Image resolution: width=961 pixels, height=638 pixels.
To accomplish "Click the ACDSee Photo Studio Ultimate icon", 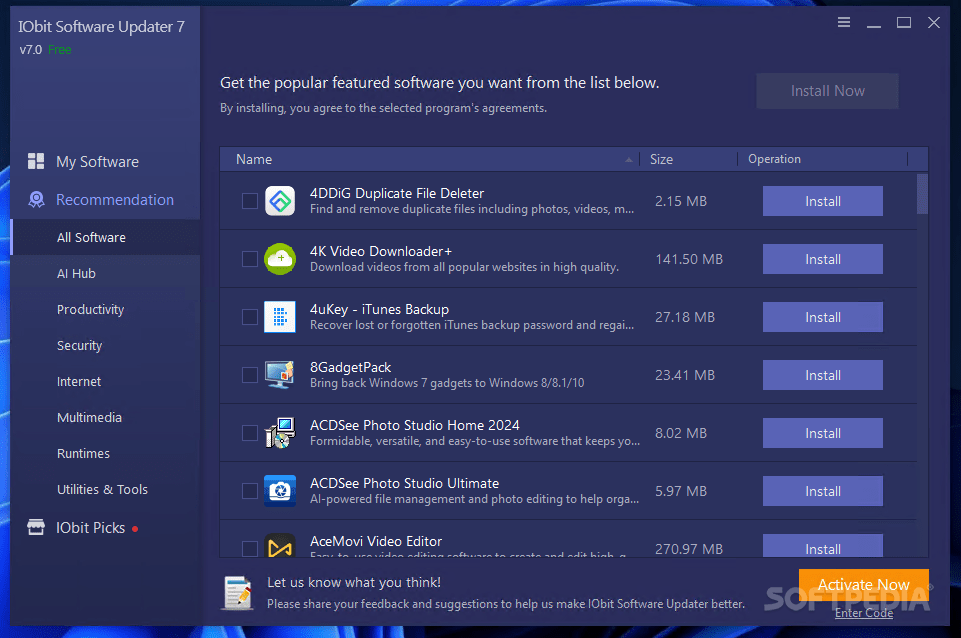I will (279, 490).
